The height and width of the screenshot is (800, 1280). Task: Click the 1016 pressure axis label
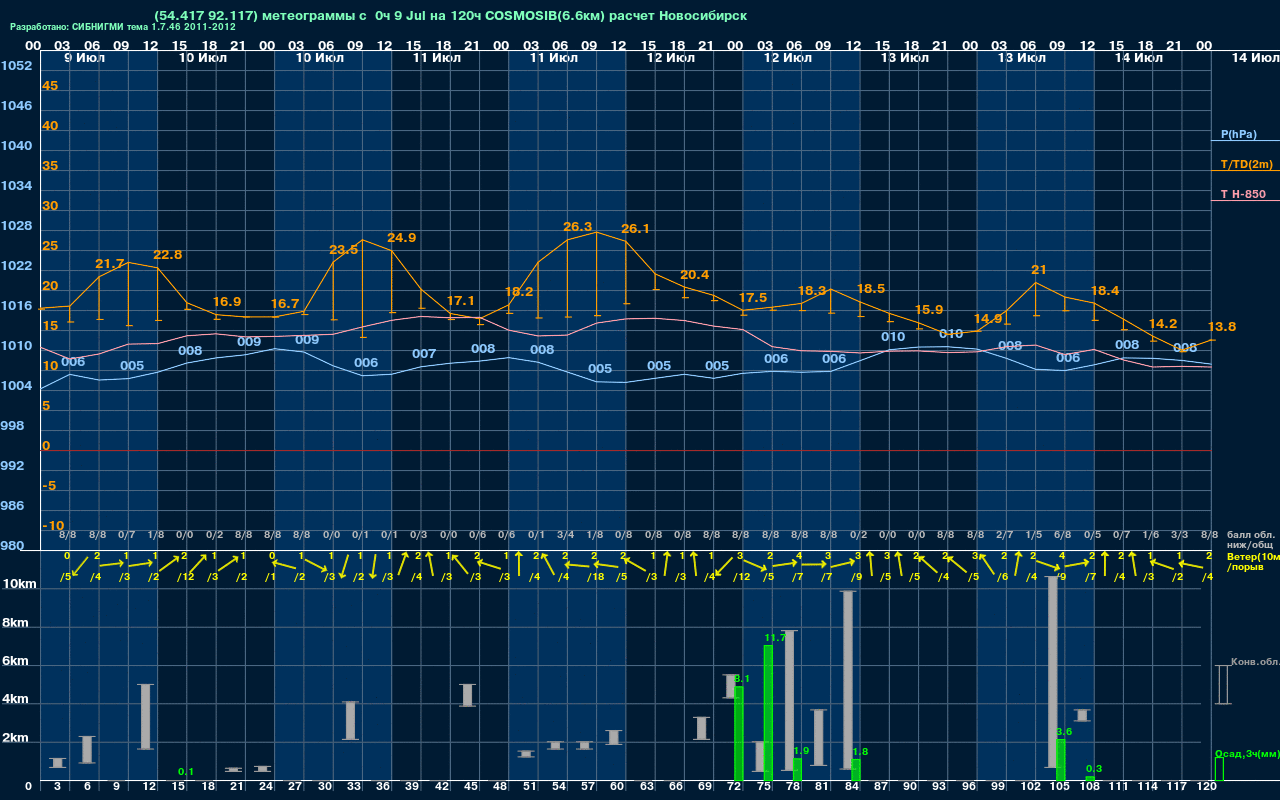16,306
